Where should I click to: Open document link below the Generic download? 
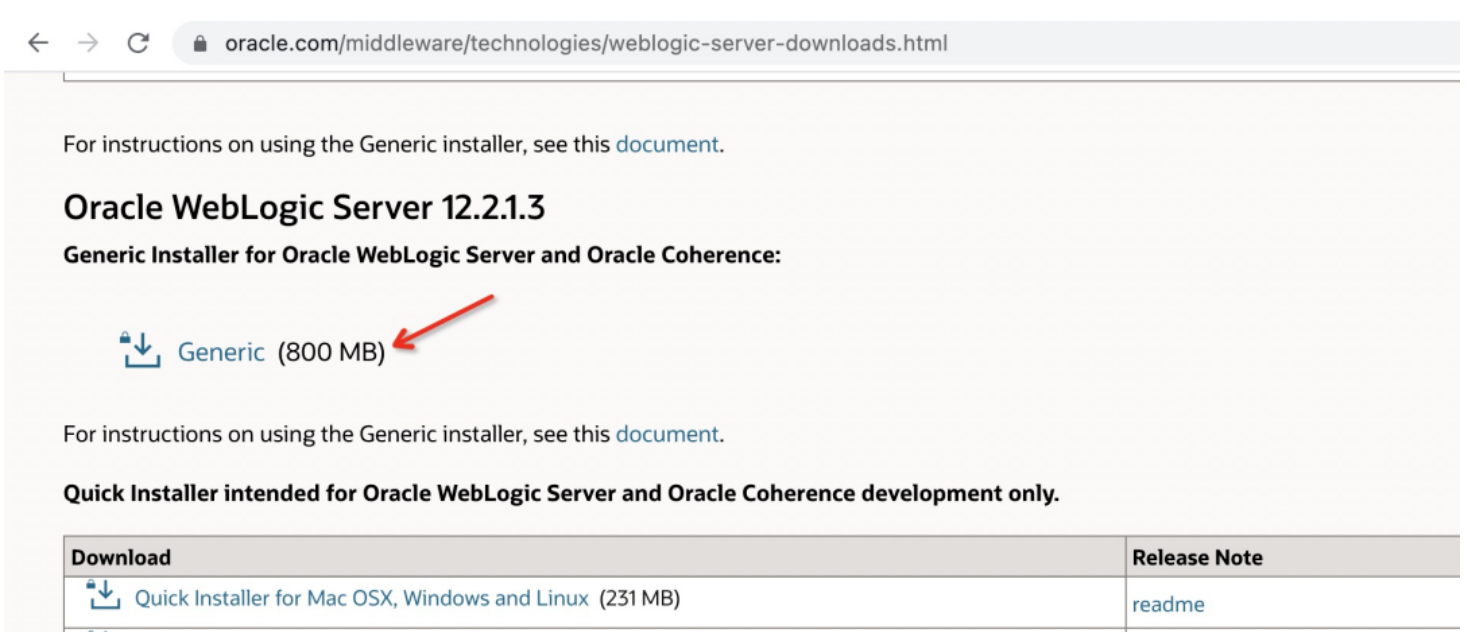tap(667, 434)
